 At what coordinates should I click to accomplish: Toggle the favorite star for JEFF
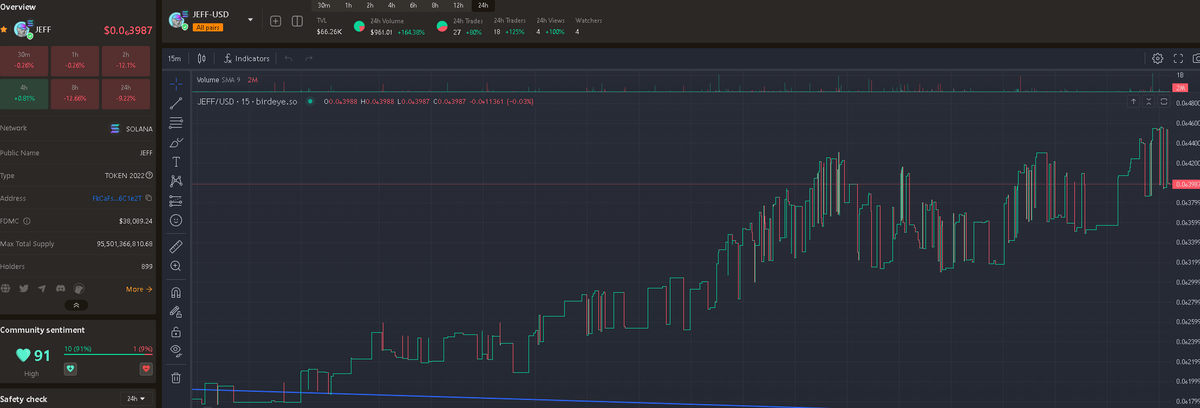click(4, 28)
